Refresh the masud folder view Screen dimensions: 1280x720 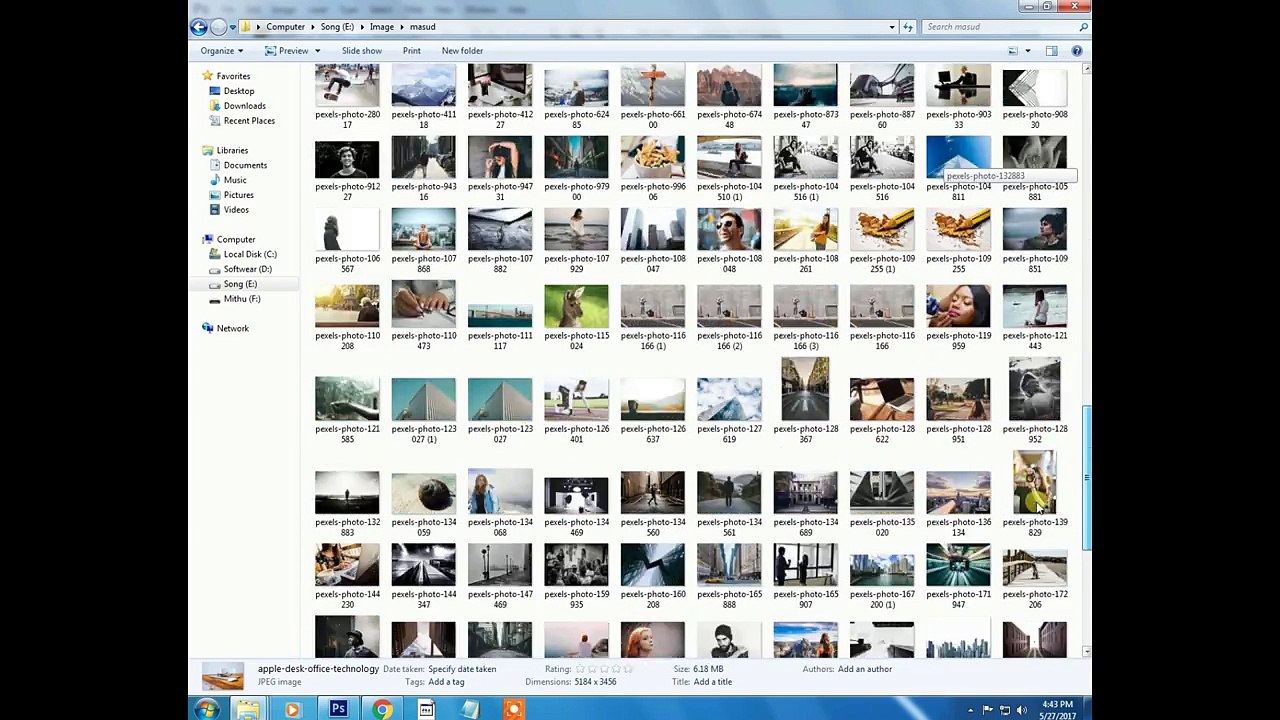tap(908, 27)
